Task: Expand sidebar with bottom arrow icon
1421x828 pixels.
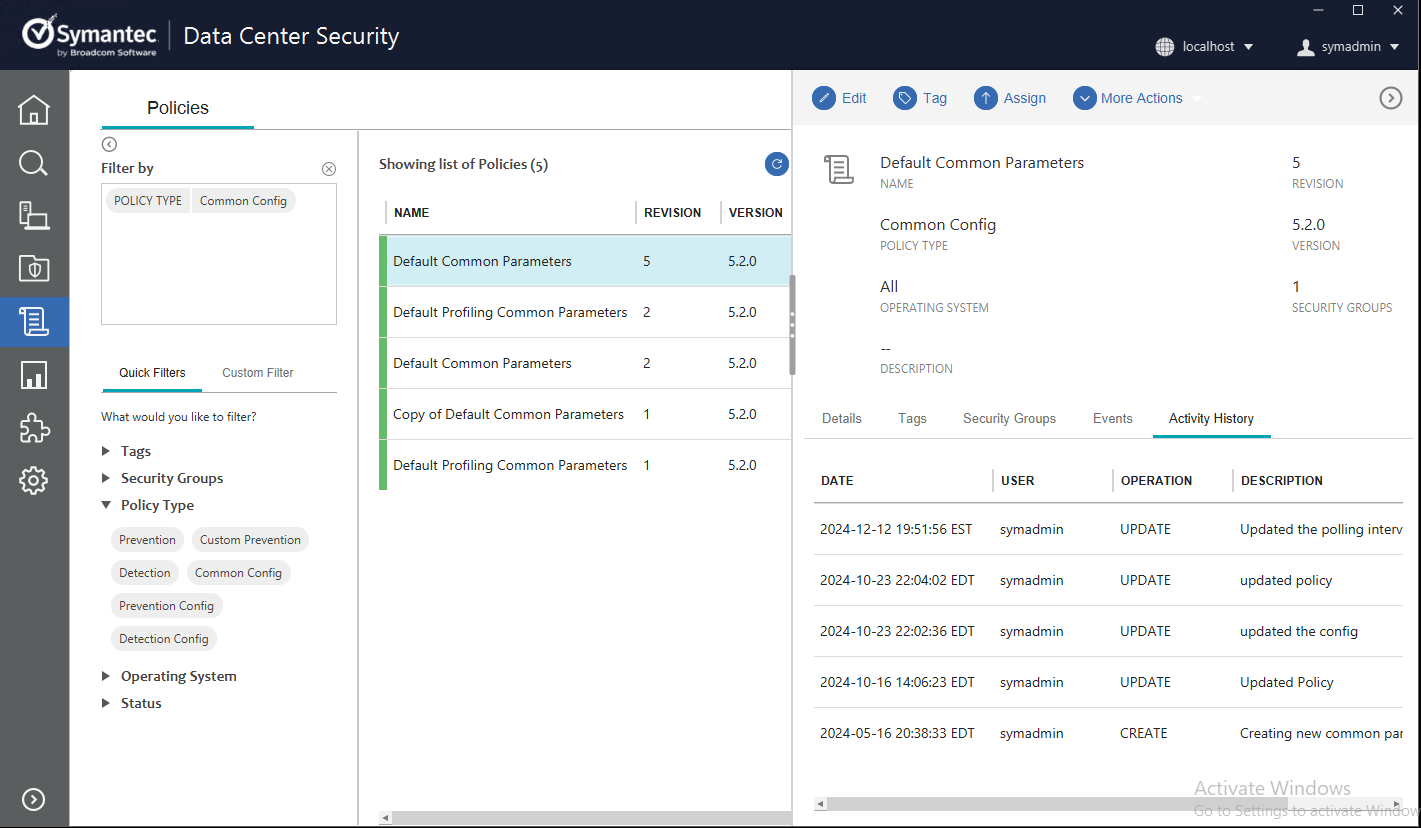Action: tap(33, 799)
